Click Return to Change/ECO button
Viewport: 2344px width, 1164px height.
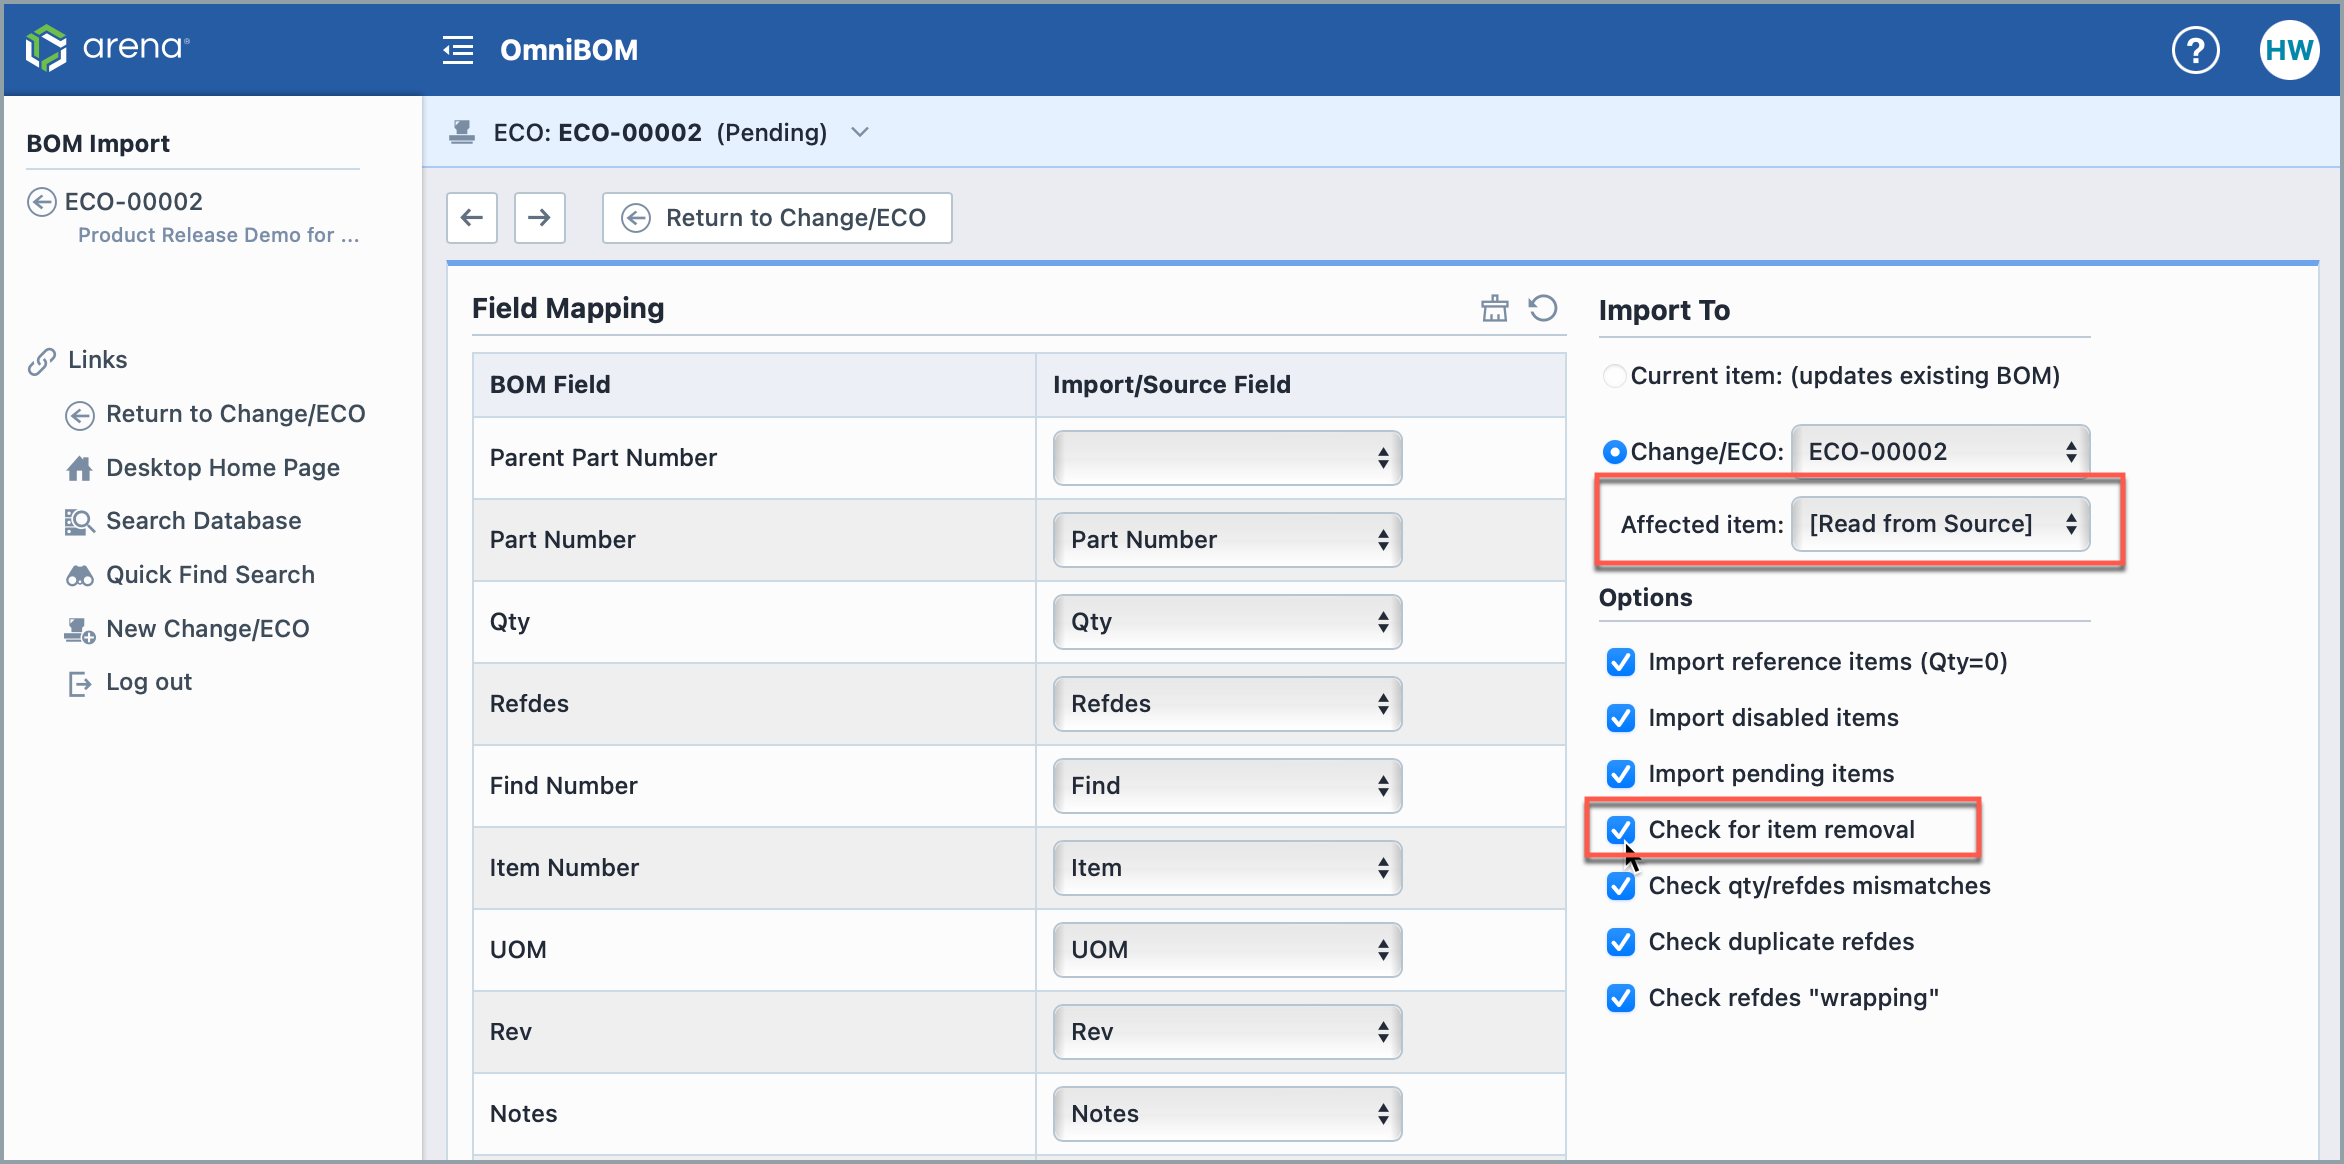[777, 218]
